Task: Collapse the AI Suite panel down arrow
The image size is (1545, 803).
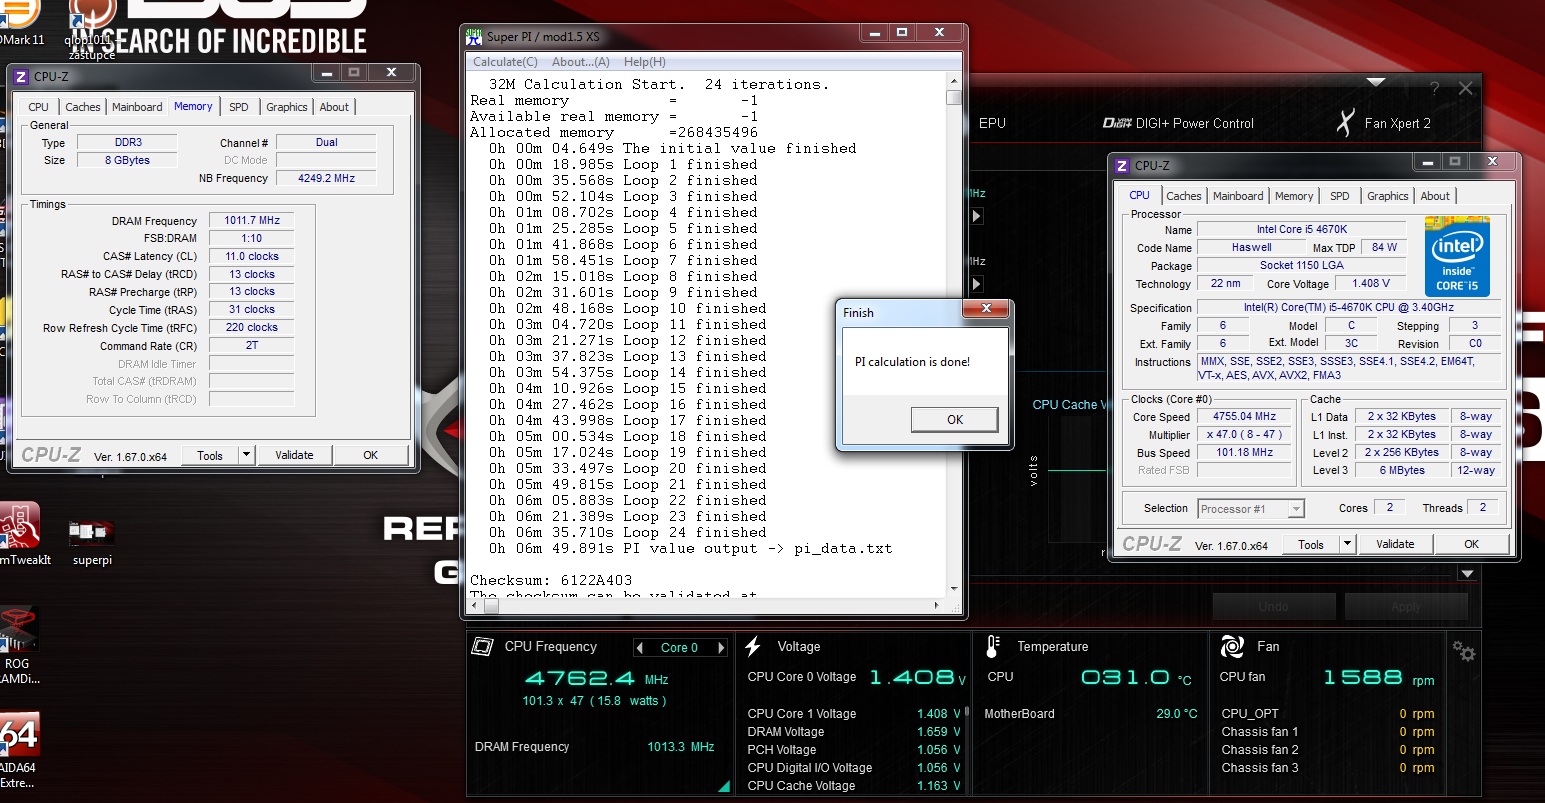Action: coord(1467,574)
